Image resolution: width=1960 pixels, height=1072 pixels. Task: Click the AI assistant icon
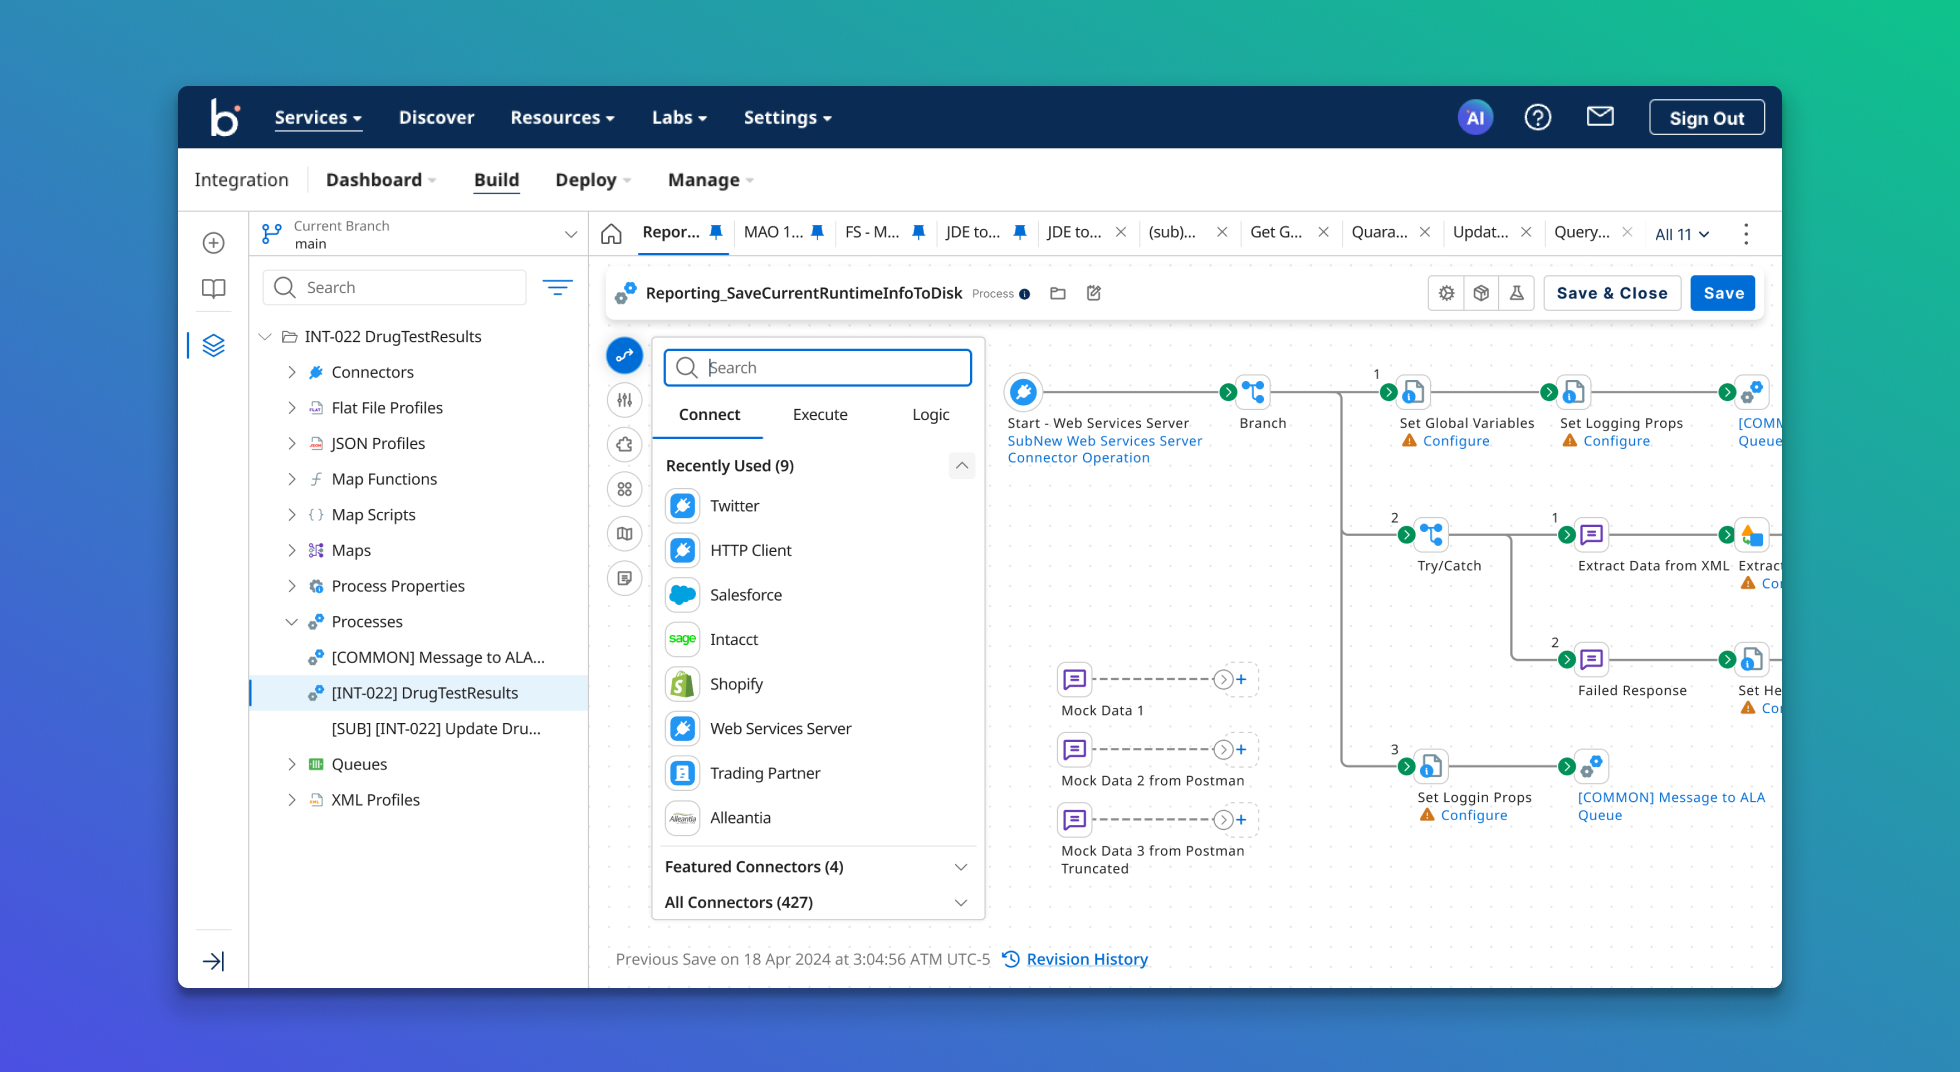pyautogui.click(x=1475, y=118)
